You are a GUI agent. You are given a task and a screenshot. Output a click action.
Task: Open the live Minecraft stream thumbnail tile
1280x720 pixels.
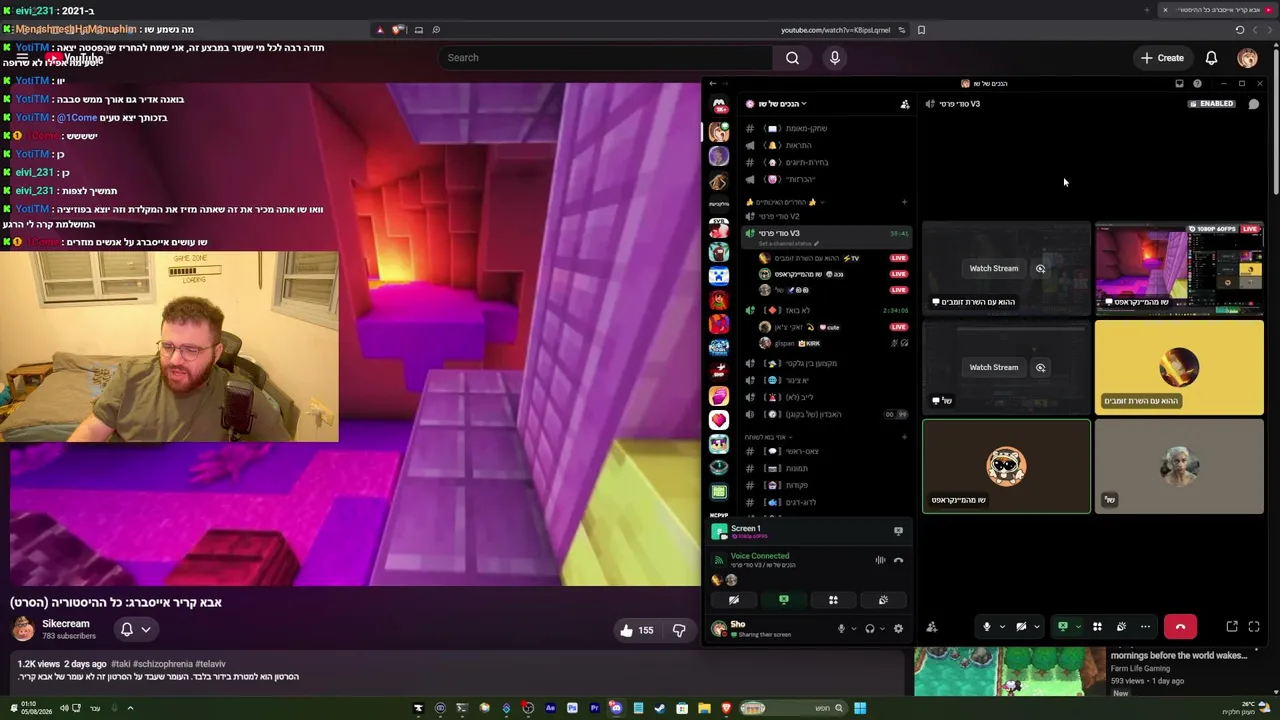1179,267
